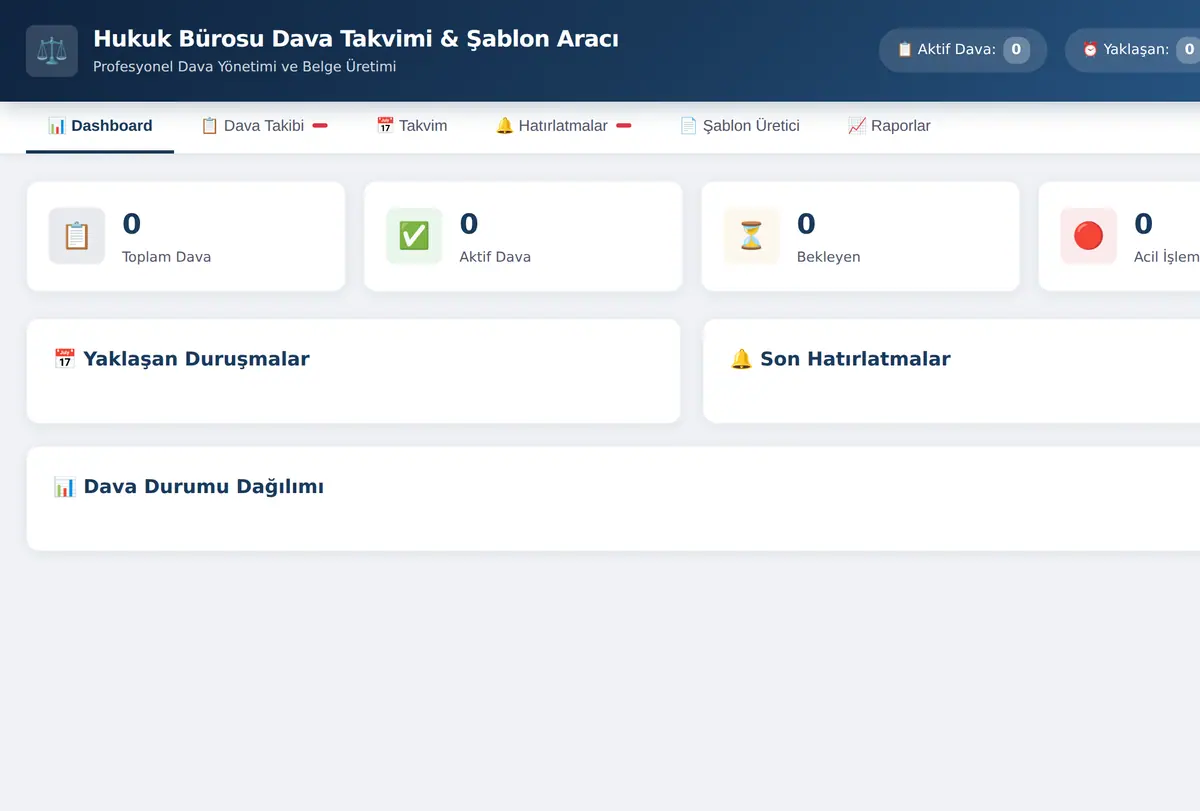This screenshot has height=811, width=1200.
Task: Click the subtitle Profesyonel Dava Yönetimi ve Belge Üretimi
Action: (245, 67)
